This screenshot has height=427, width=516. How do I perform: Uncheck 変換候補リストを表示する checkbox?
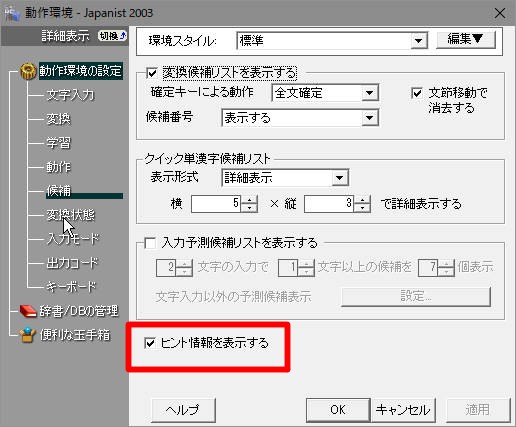pyautogui.click(x=152, y=73)
